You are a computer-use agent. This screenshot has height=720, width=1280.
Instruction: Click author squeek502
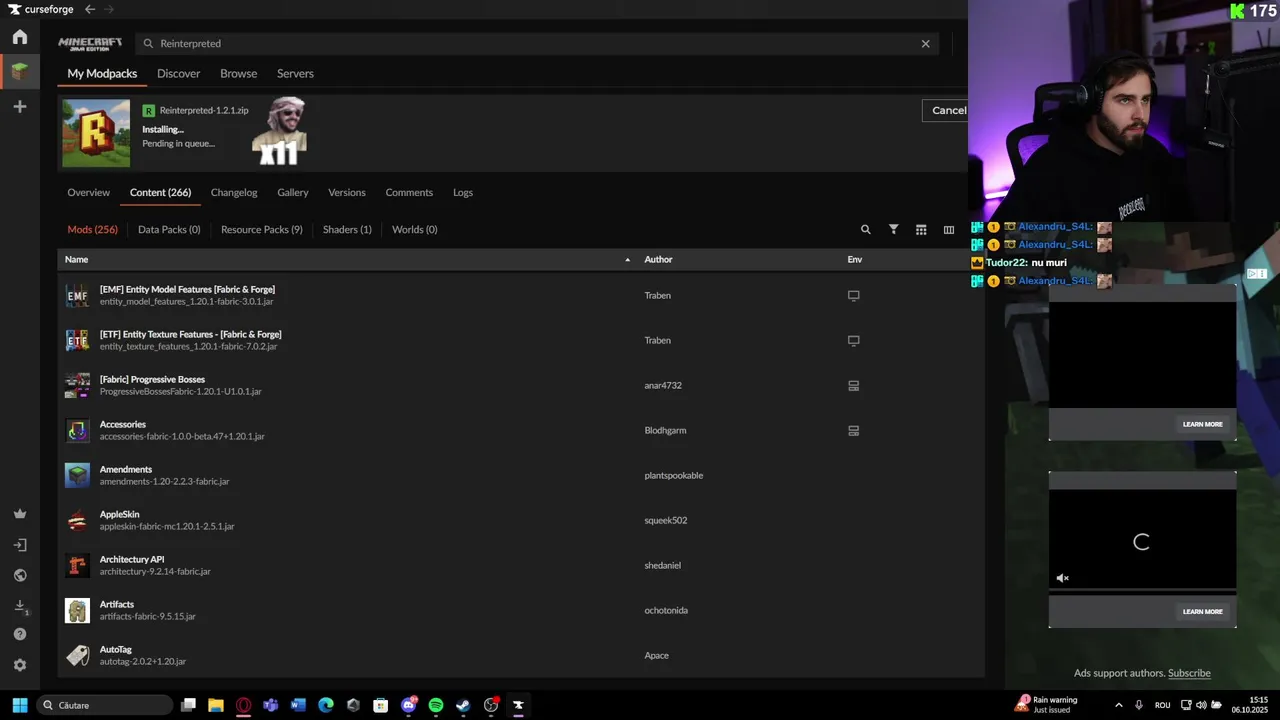(665, 521)
